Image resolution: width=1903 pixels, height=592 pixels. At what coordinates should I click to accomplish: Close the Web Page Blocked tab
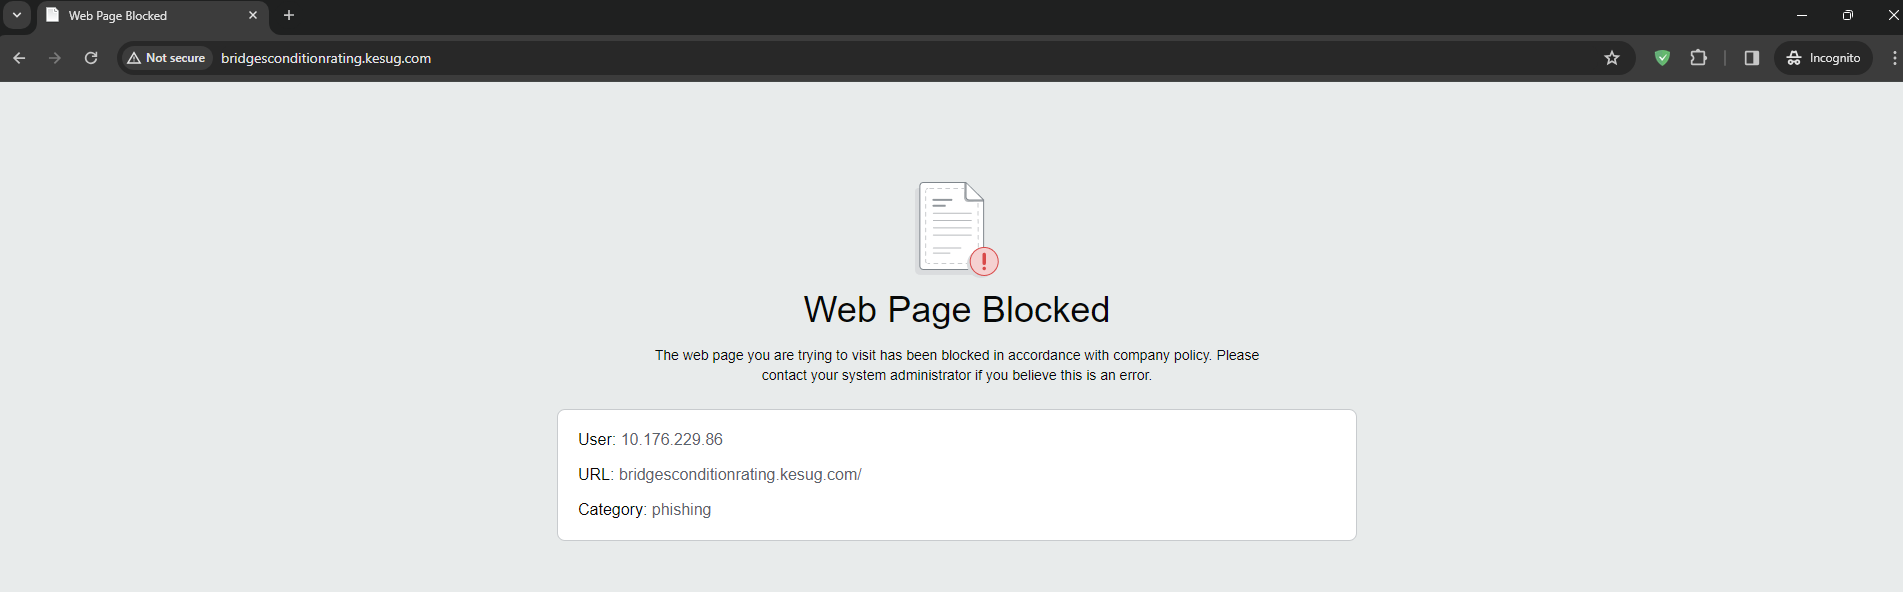(x=253, y=16)
